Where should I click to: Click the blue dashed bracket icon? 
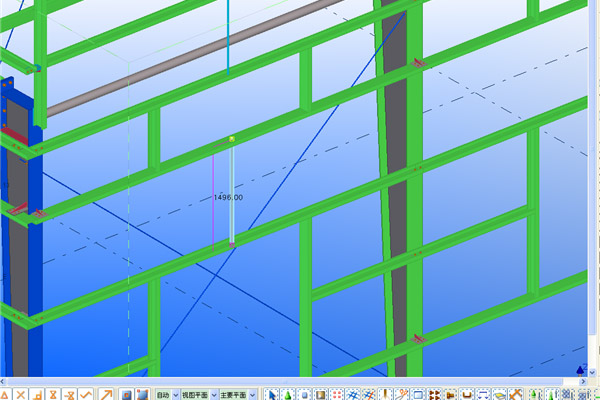(x=483, y=395)
